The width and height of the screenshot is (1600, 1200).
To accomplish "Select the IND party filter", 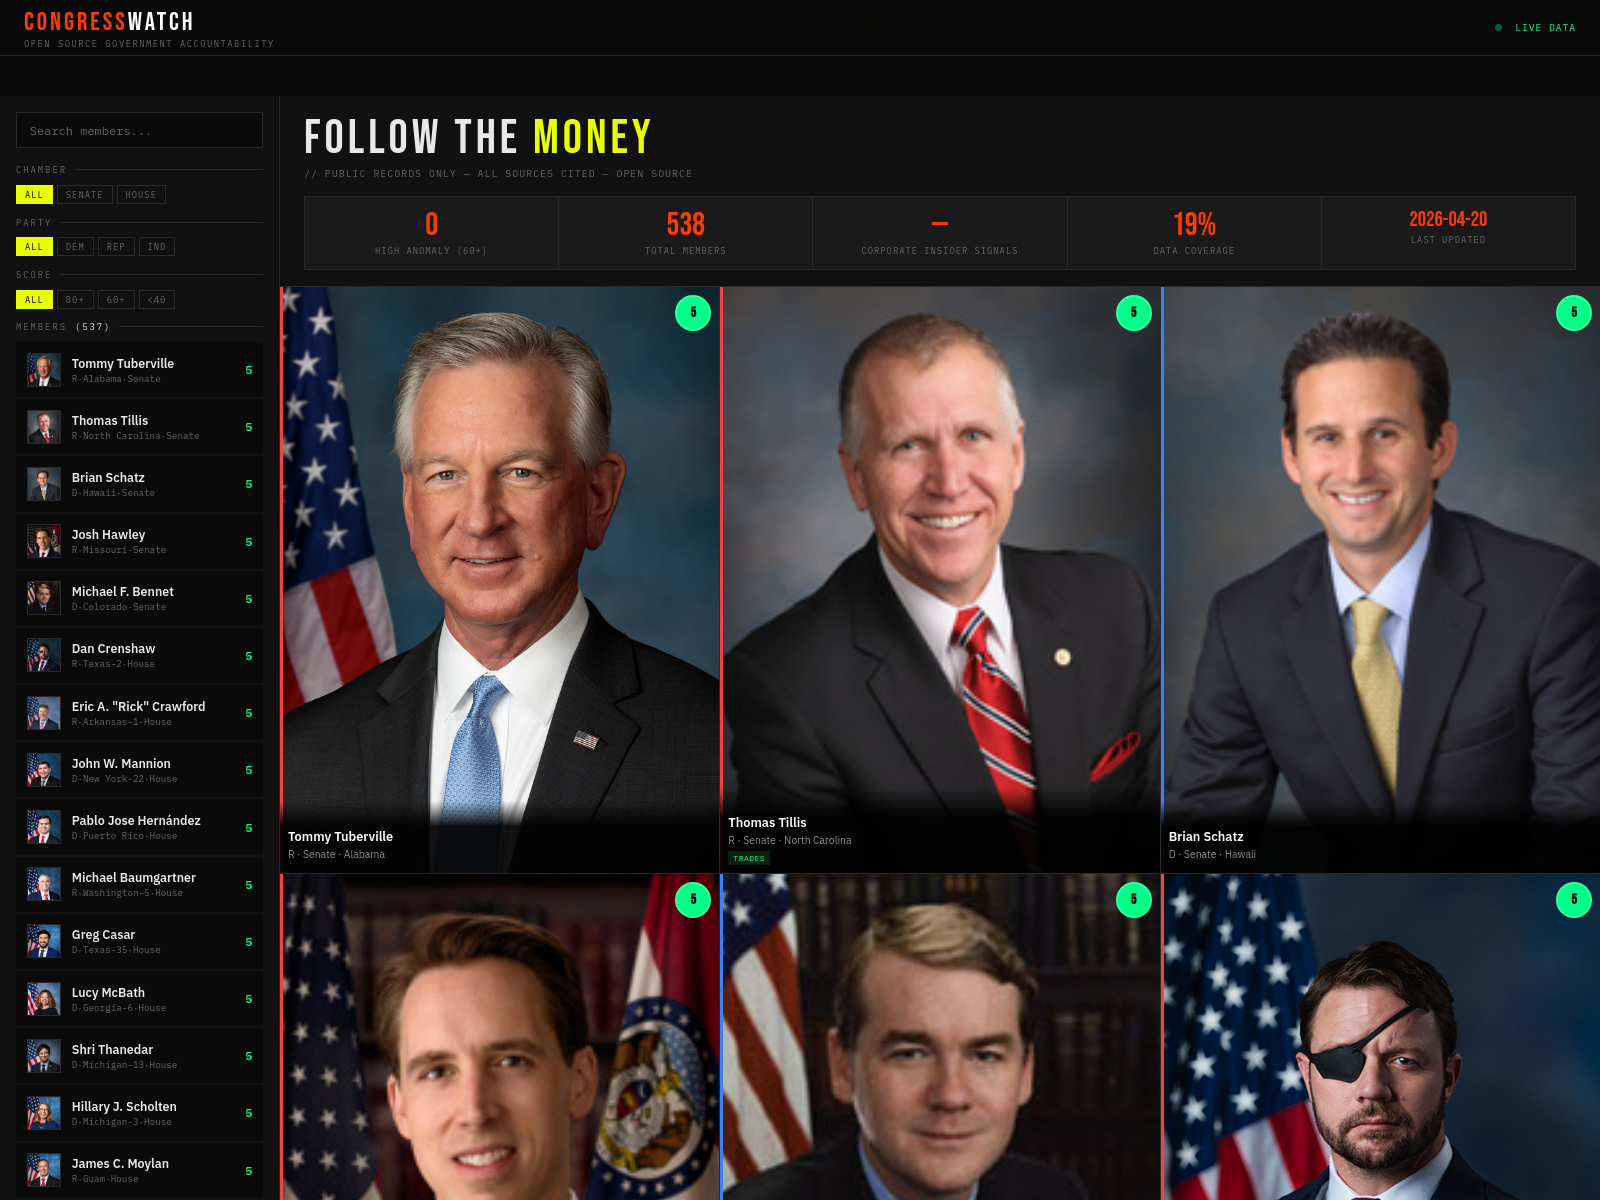I will click(157, 247).
